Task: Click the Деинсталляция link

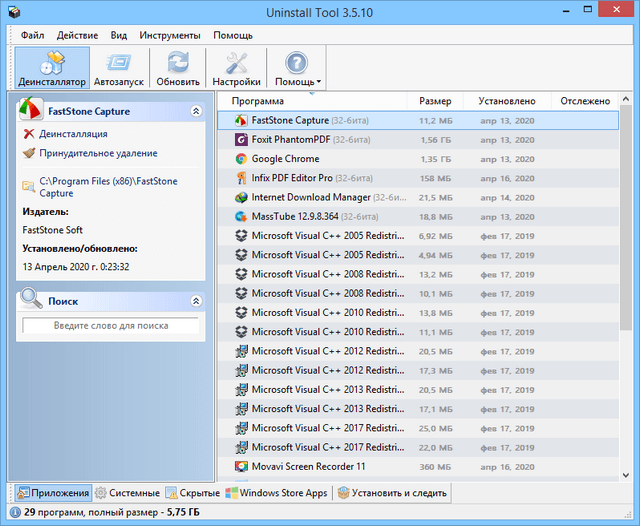Action: 73,134
